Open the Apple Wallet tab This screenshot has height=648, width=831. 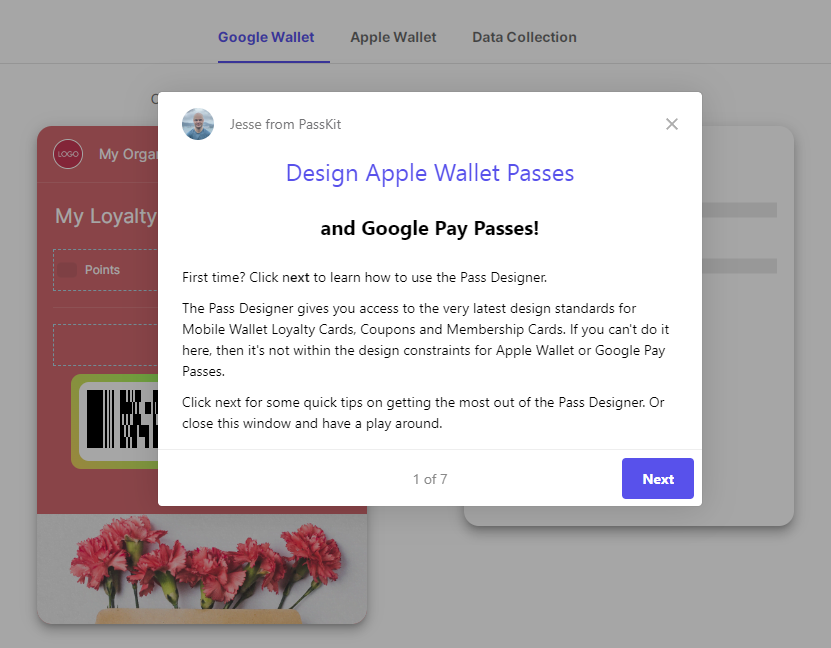[x=393, y=37]
